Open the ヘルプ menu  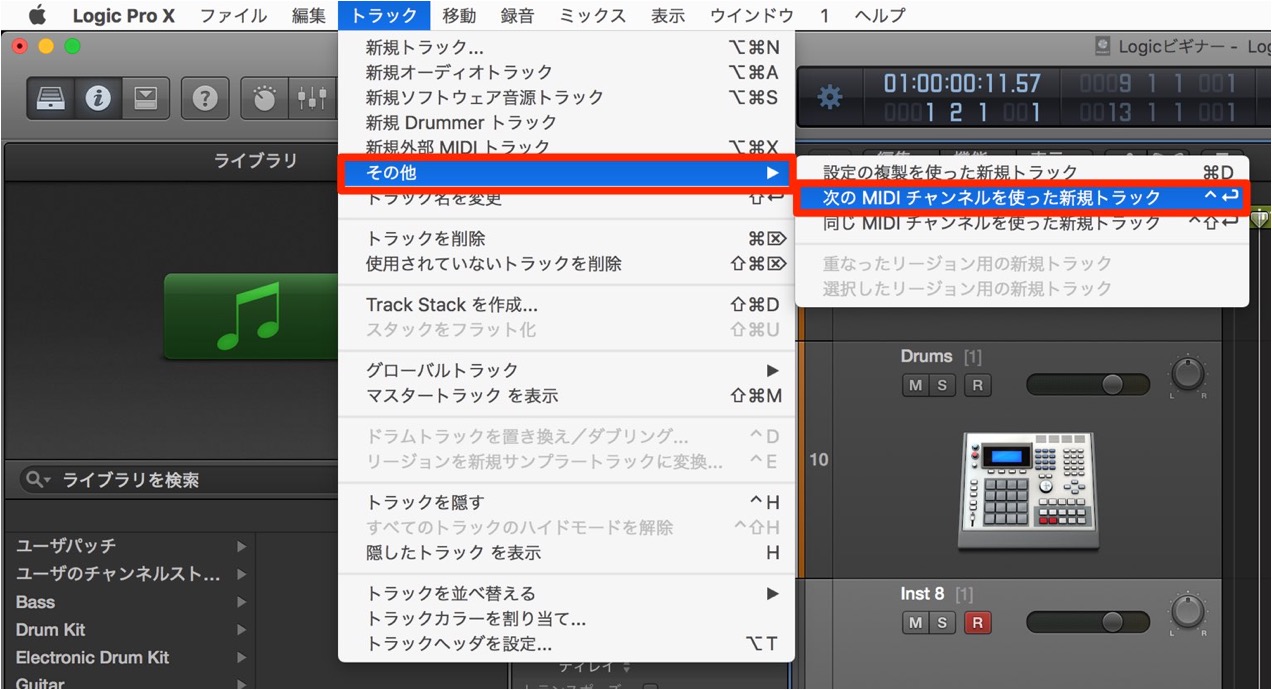[x=880, y=15]
